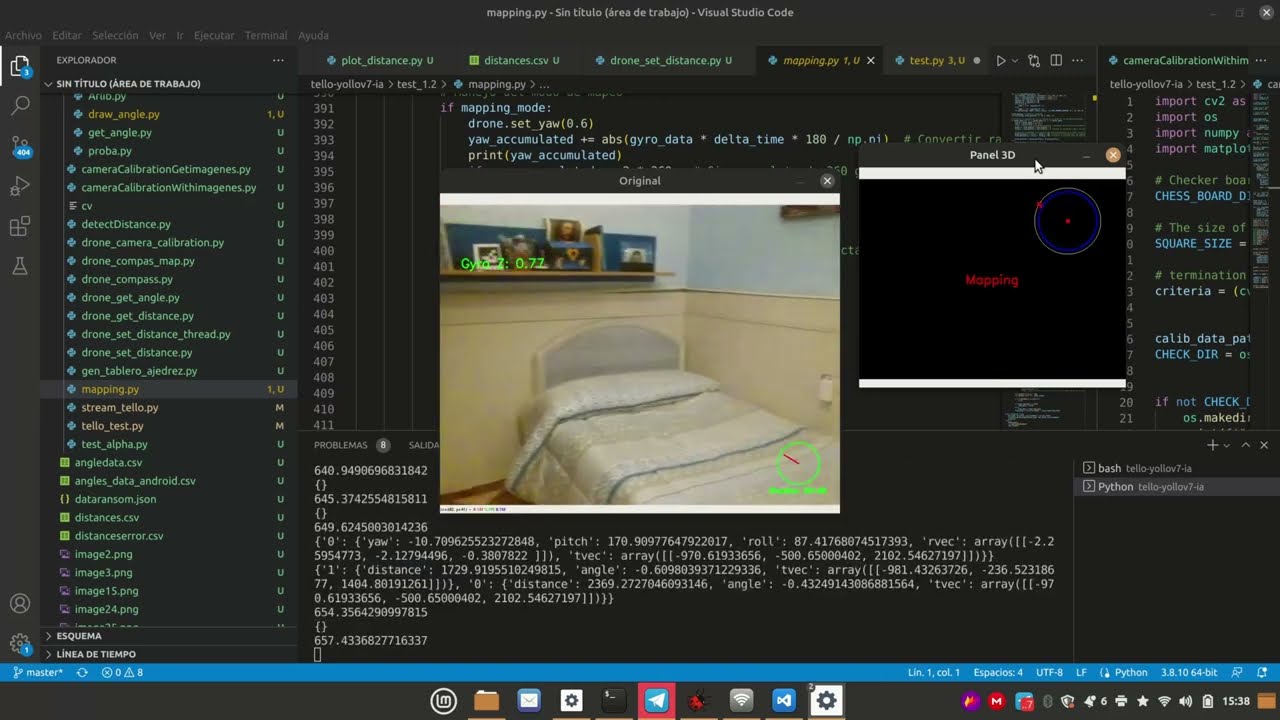Image resolution: width=1280 pixels, height=720 pixels.
Task: Select the PROBLEMAS panel tab
Action: 341,445
